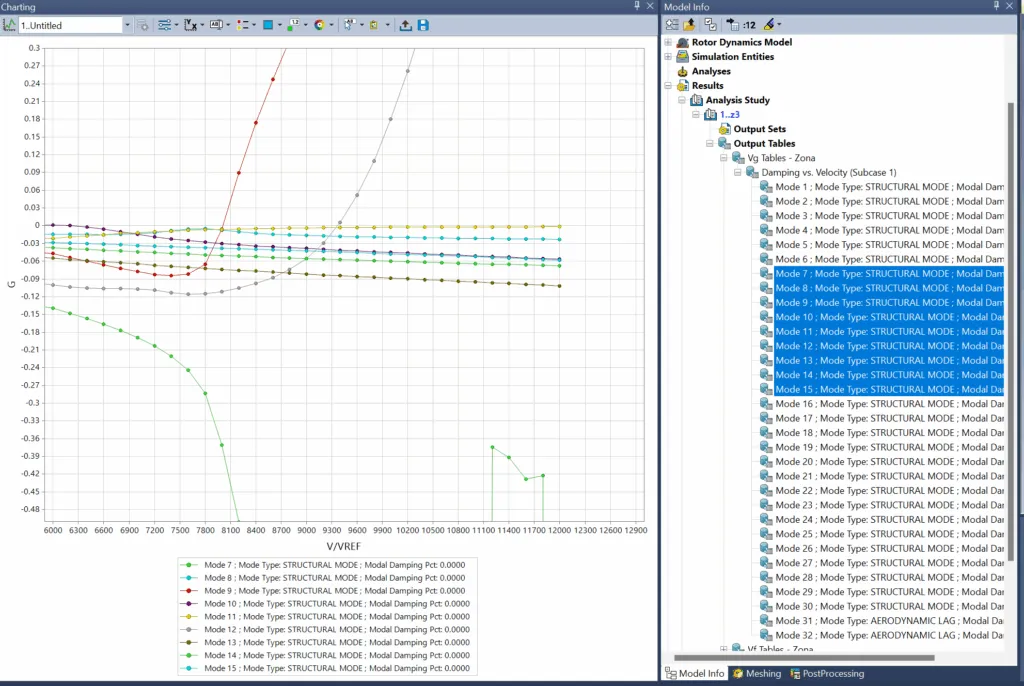Open the chart color wheel options
Image resolution: width=1024 pixels, height=686 pixels.
click(319, 25)
